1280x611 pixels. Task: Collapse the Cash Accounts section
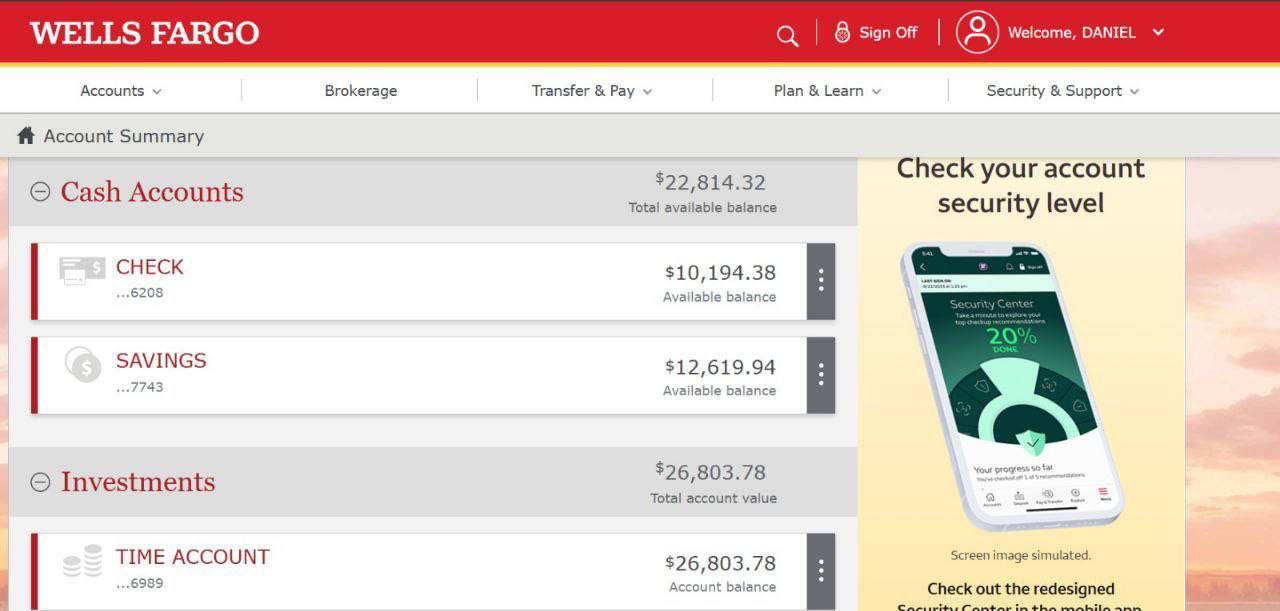(40, 192)
